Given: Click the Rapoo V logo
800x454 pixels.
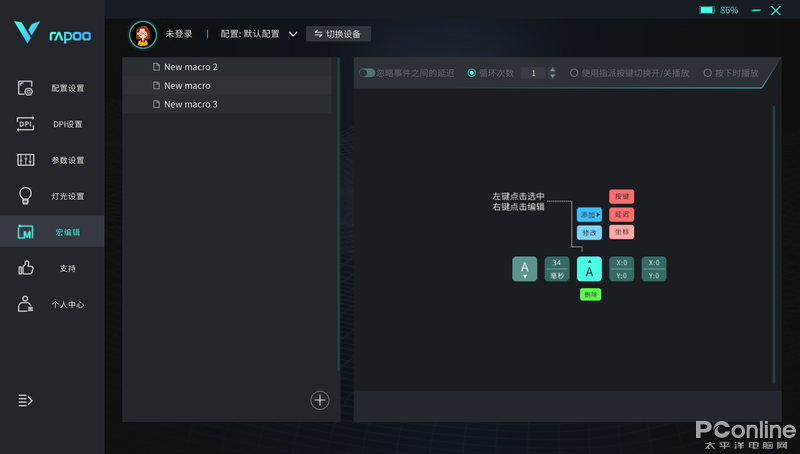Looking at the screenshot, I should click(x=27, y=32).
